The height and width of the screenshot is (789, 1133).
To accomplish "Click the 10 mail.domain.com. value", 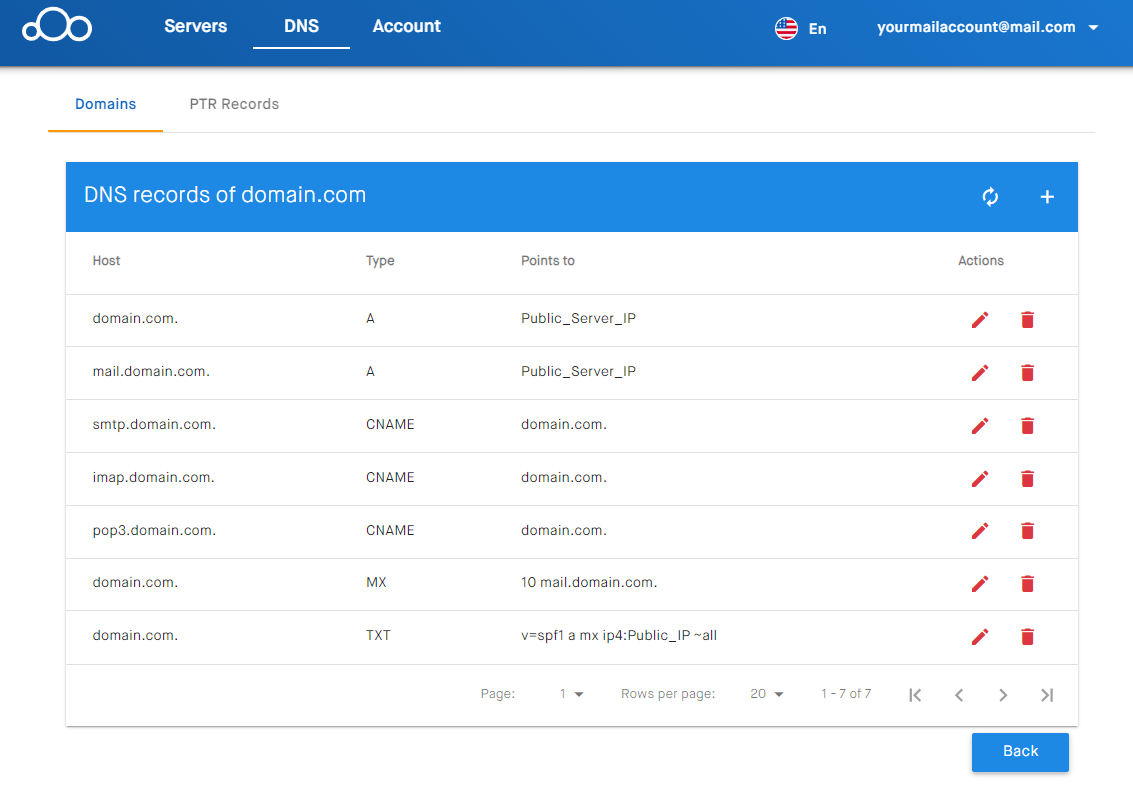I will [589, 582].
